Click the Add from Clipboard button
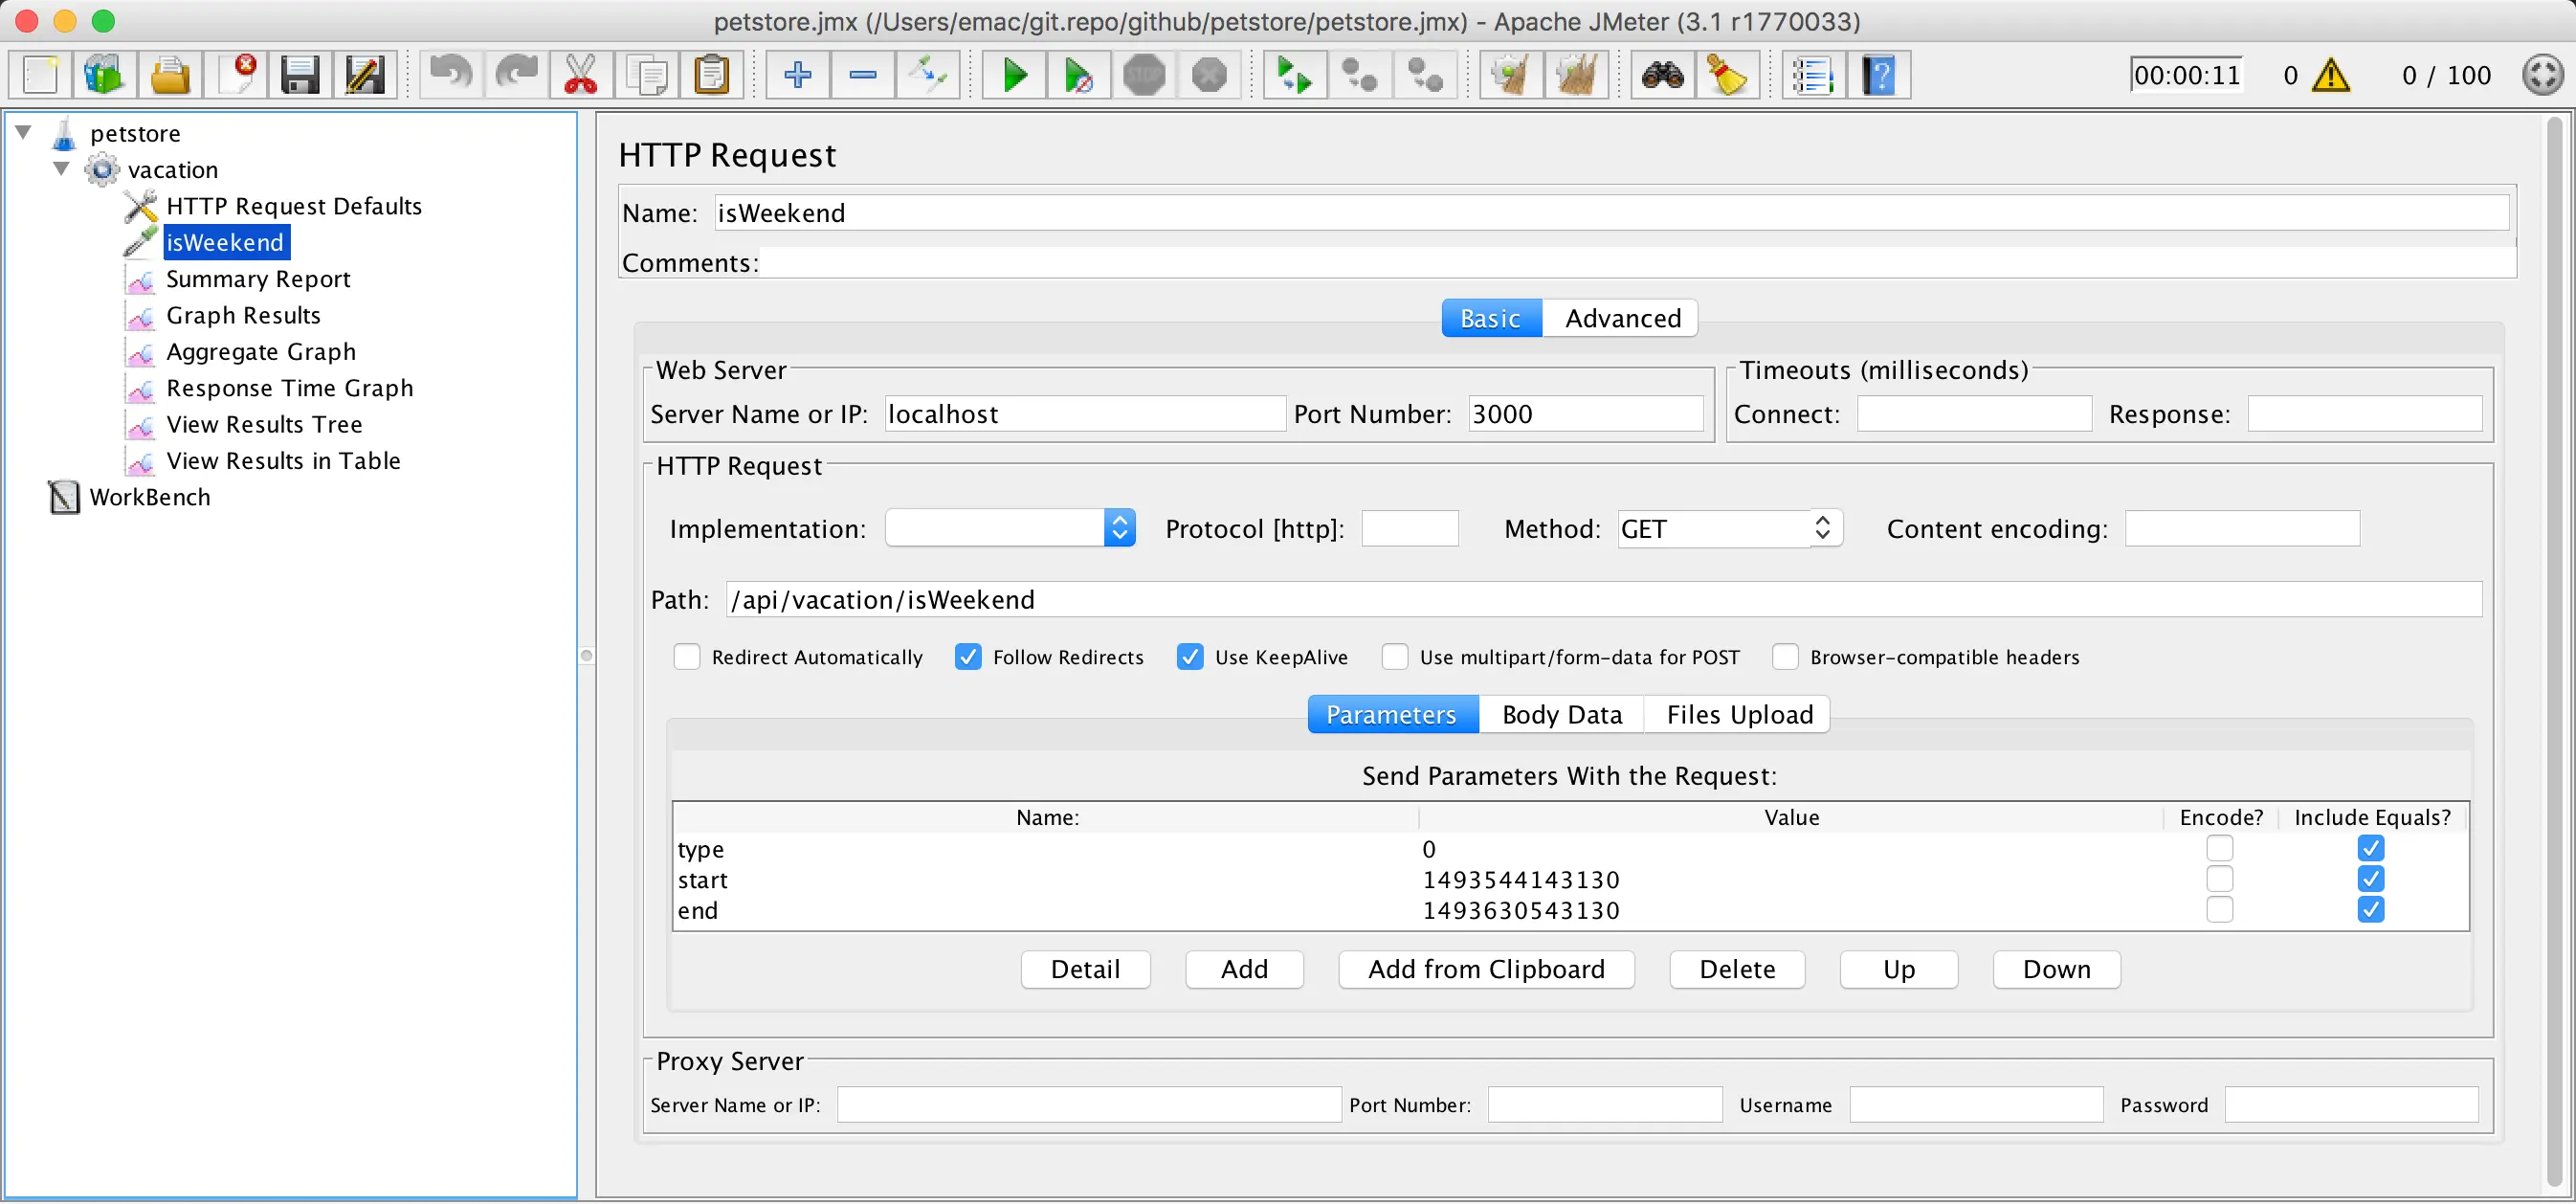The image size is (2576, 1204). [x=1486, y=969]
